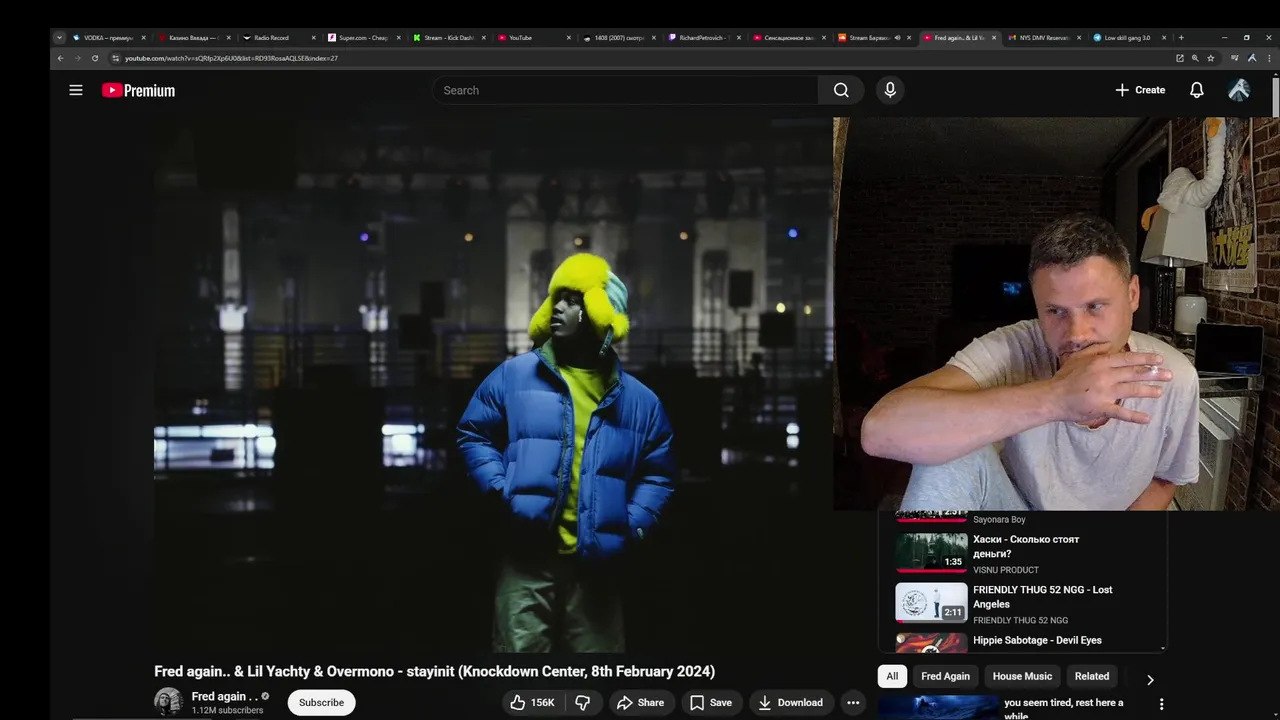Show more filter chips with right arrow
The image size is (1280, 720).
coord(1150,679)
